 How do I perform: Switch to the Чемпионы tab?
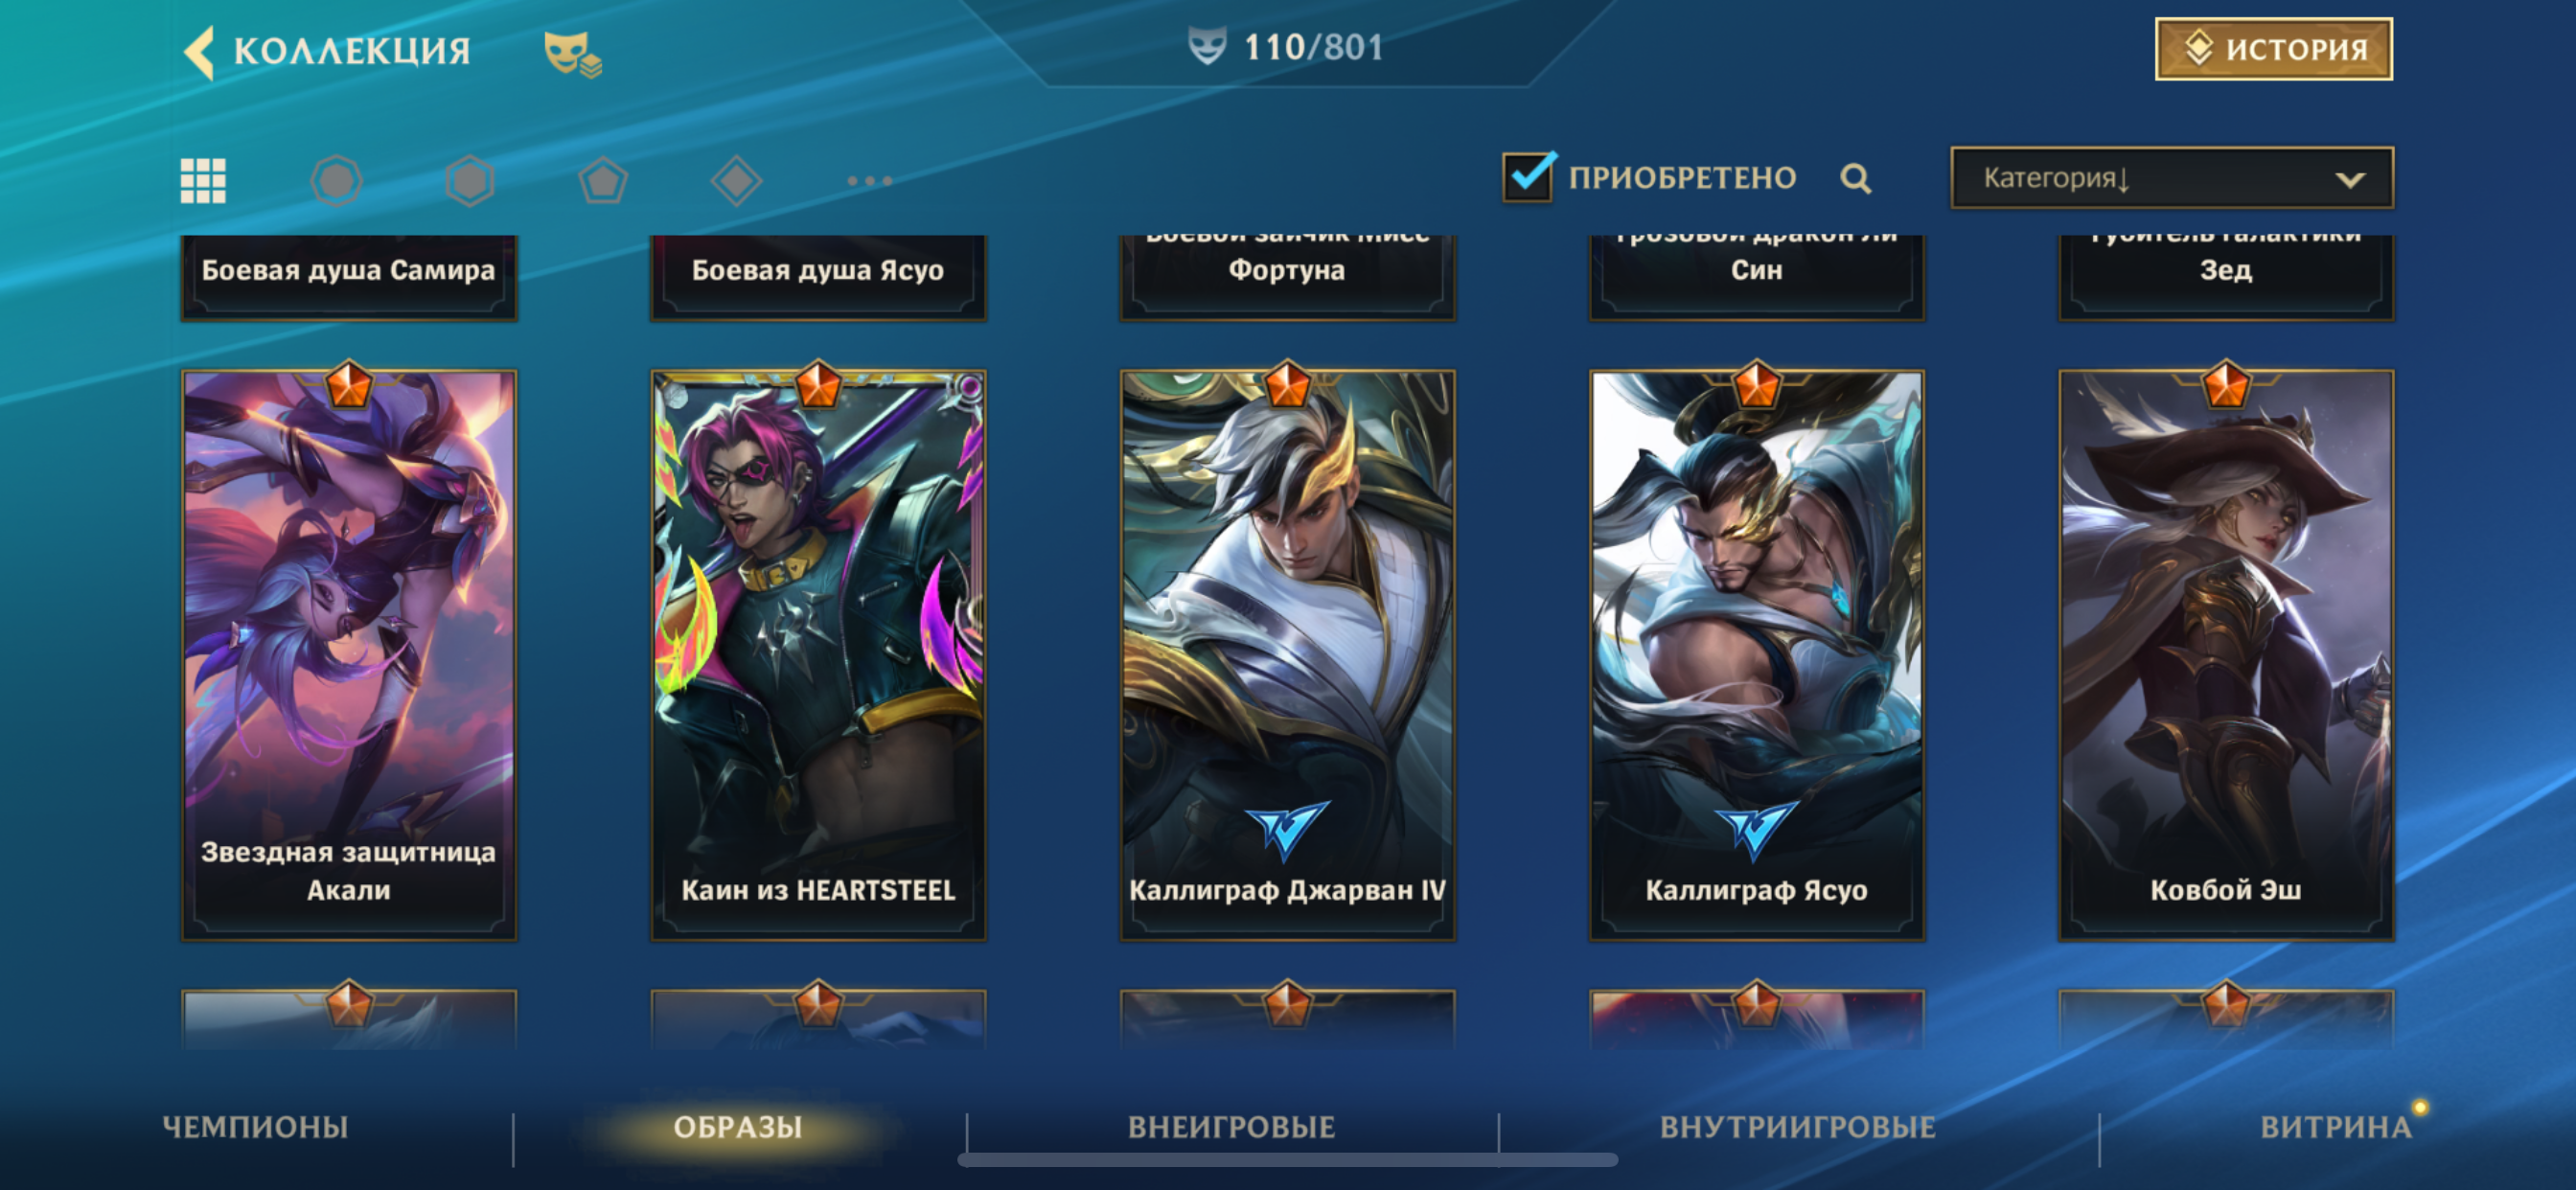(256, 1127)
